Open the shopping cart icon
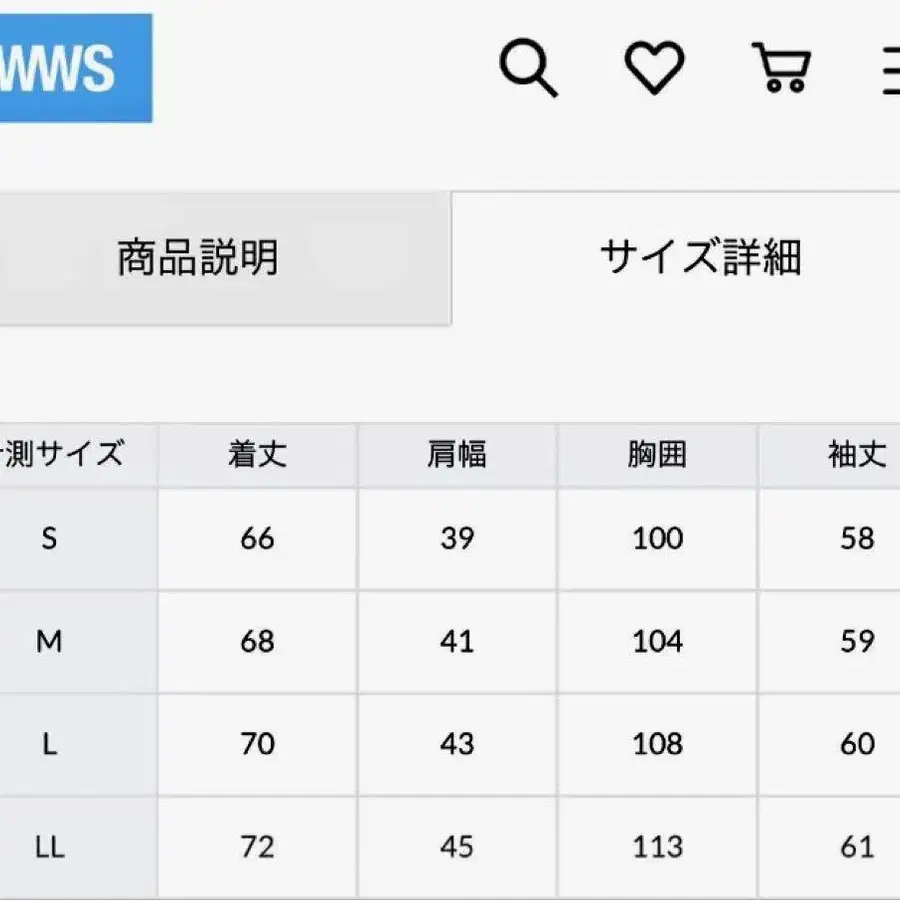Viewport: 900px width, 900px height. (x=780, y=69)
